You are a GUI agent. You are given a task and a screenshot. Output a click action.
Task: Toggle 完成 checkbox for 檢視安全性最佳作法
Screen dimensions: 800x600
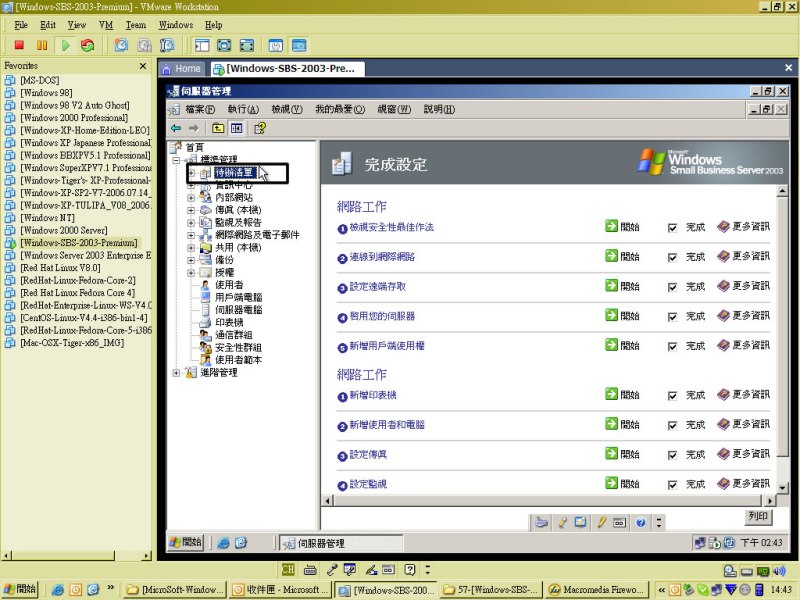tap(672, 228)
